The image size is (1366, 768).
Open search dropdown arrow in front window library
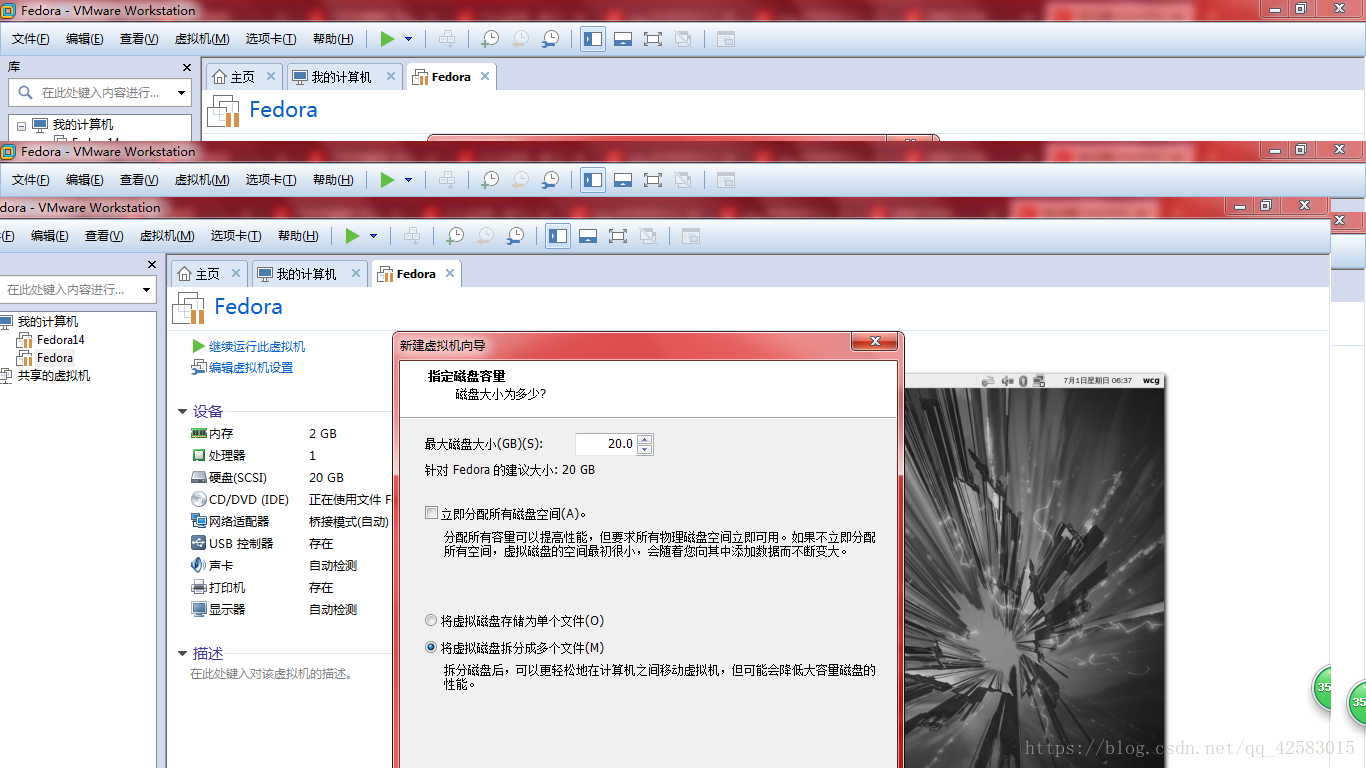pyautogui.click(x=147, y=290)
